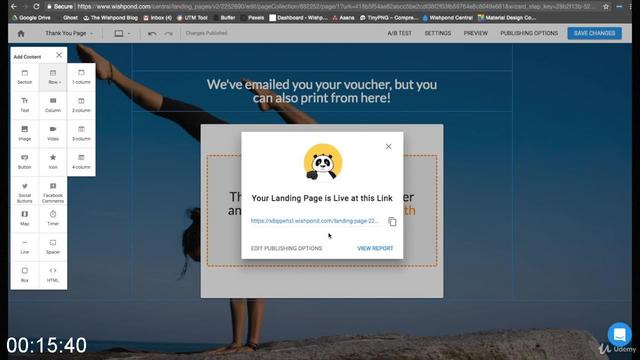Open The Wishpond Blog bookmark
Screen dimensions: 640x360
[111, 18]
